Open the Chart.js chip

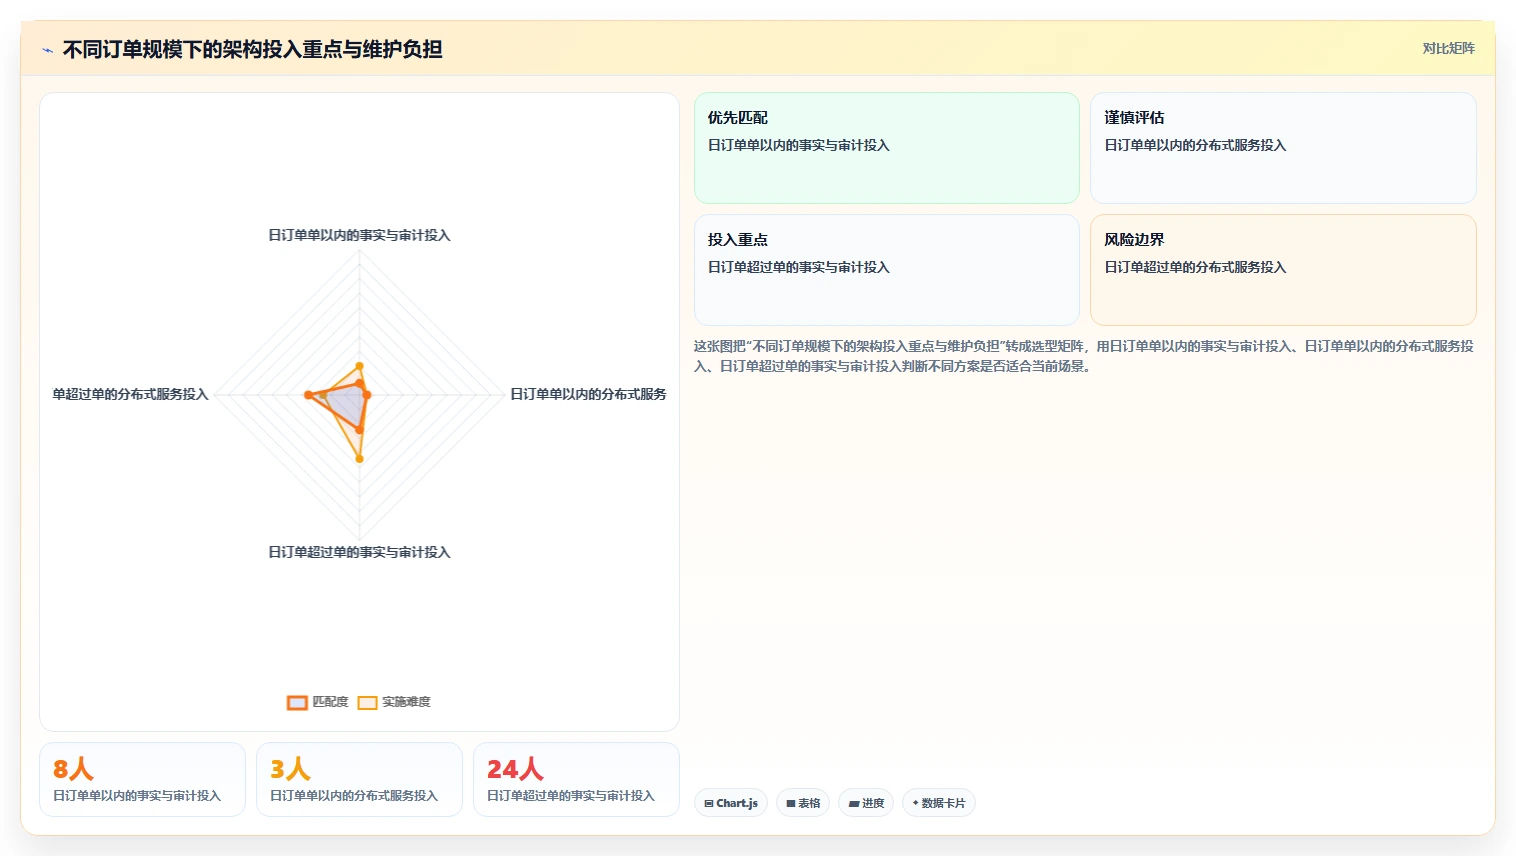coord(731,803)
